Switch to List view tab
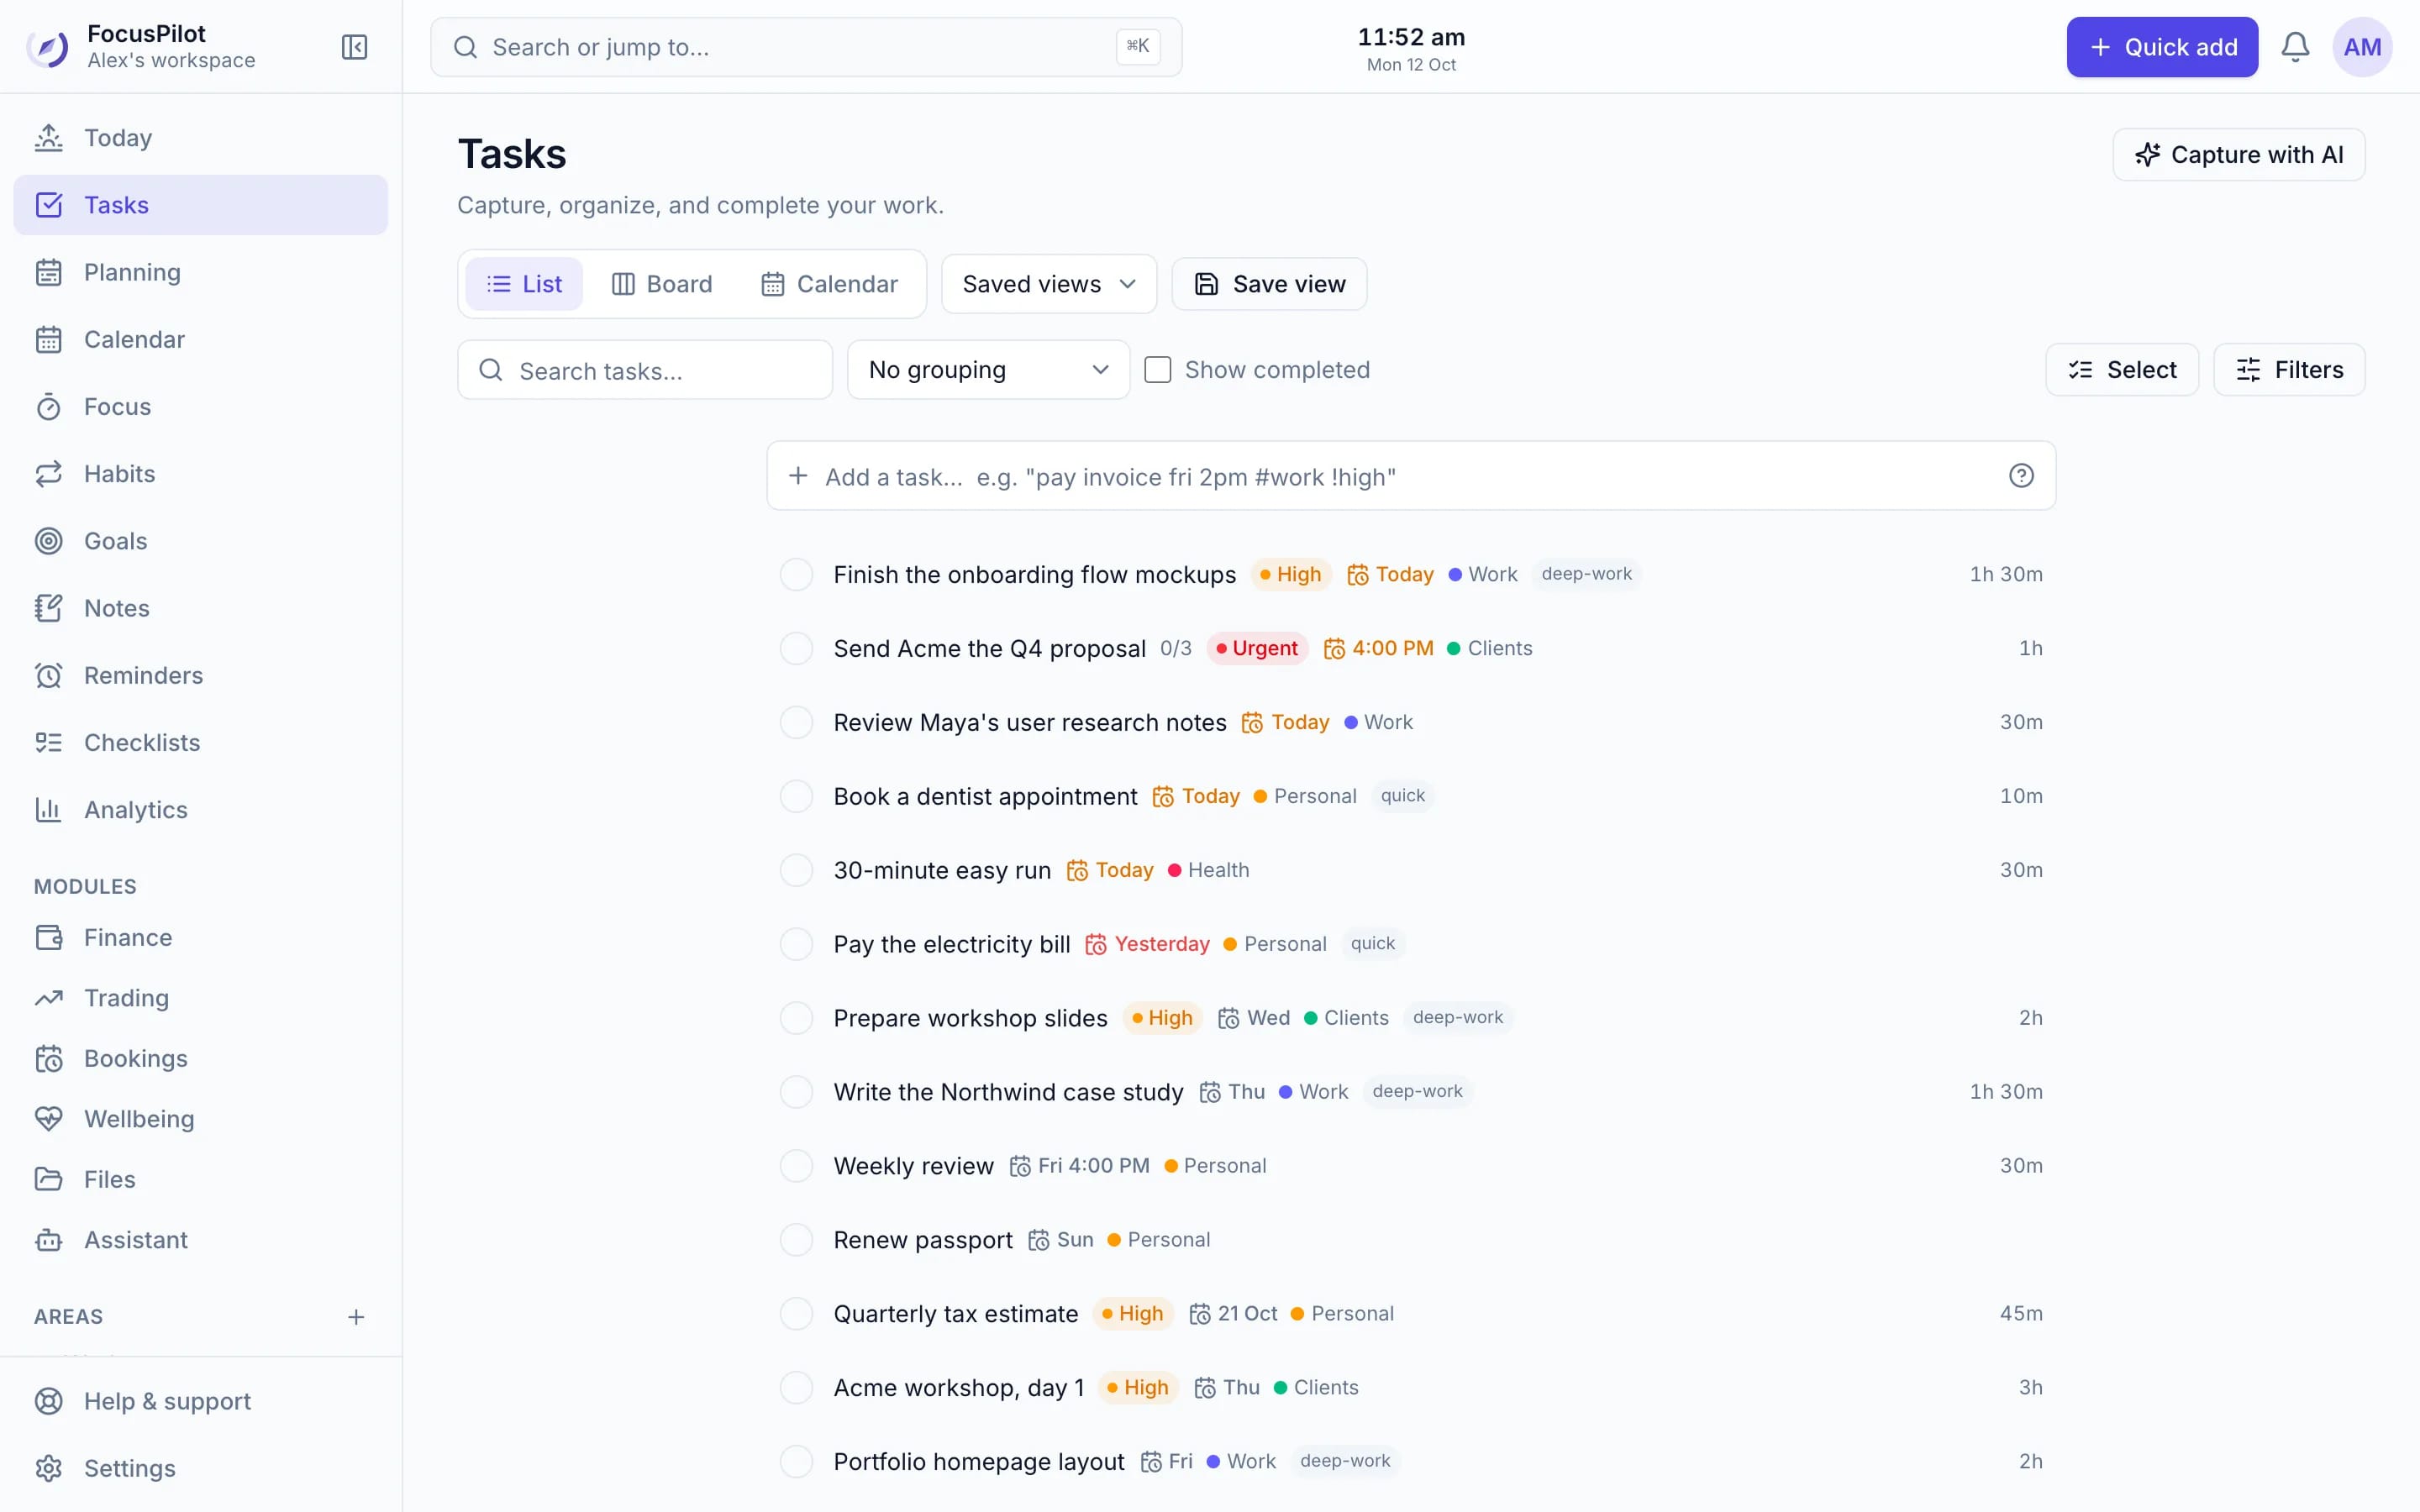The height and width of the screenshot is (1512, 2420). coord(524,284)
